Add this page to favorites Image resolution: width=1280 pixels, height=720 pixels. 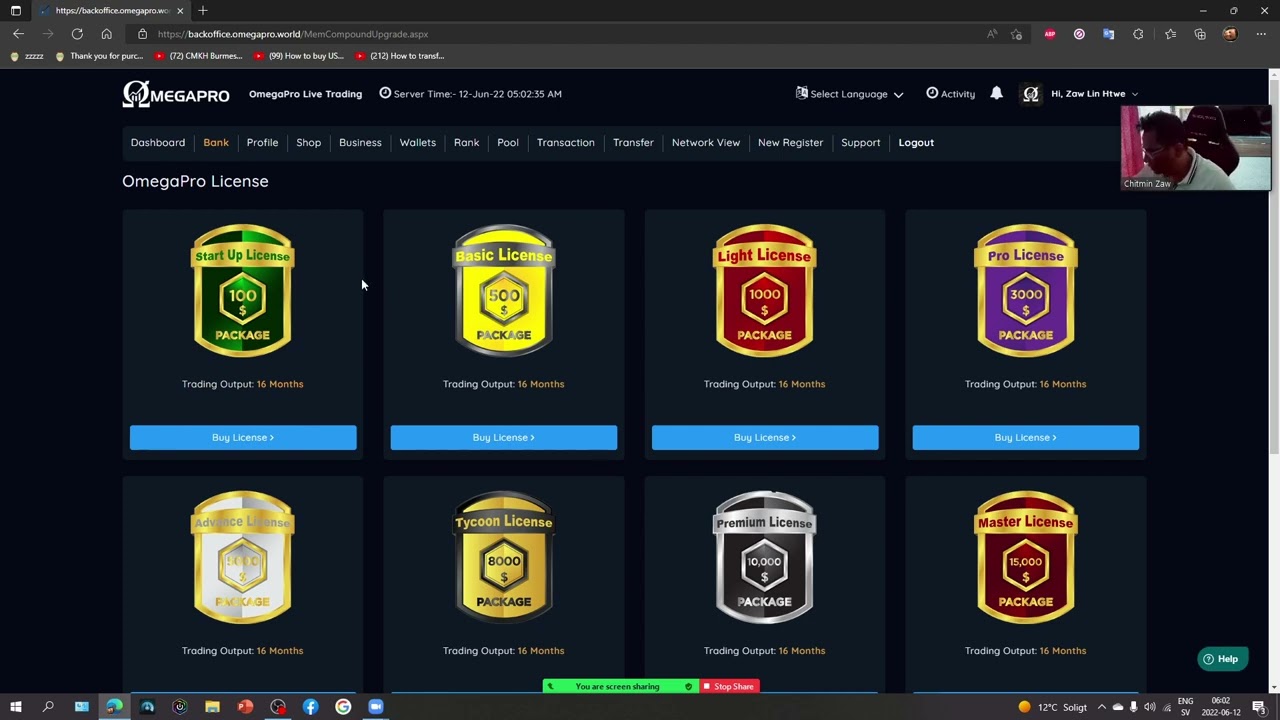1016,34
